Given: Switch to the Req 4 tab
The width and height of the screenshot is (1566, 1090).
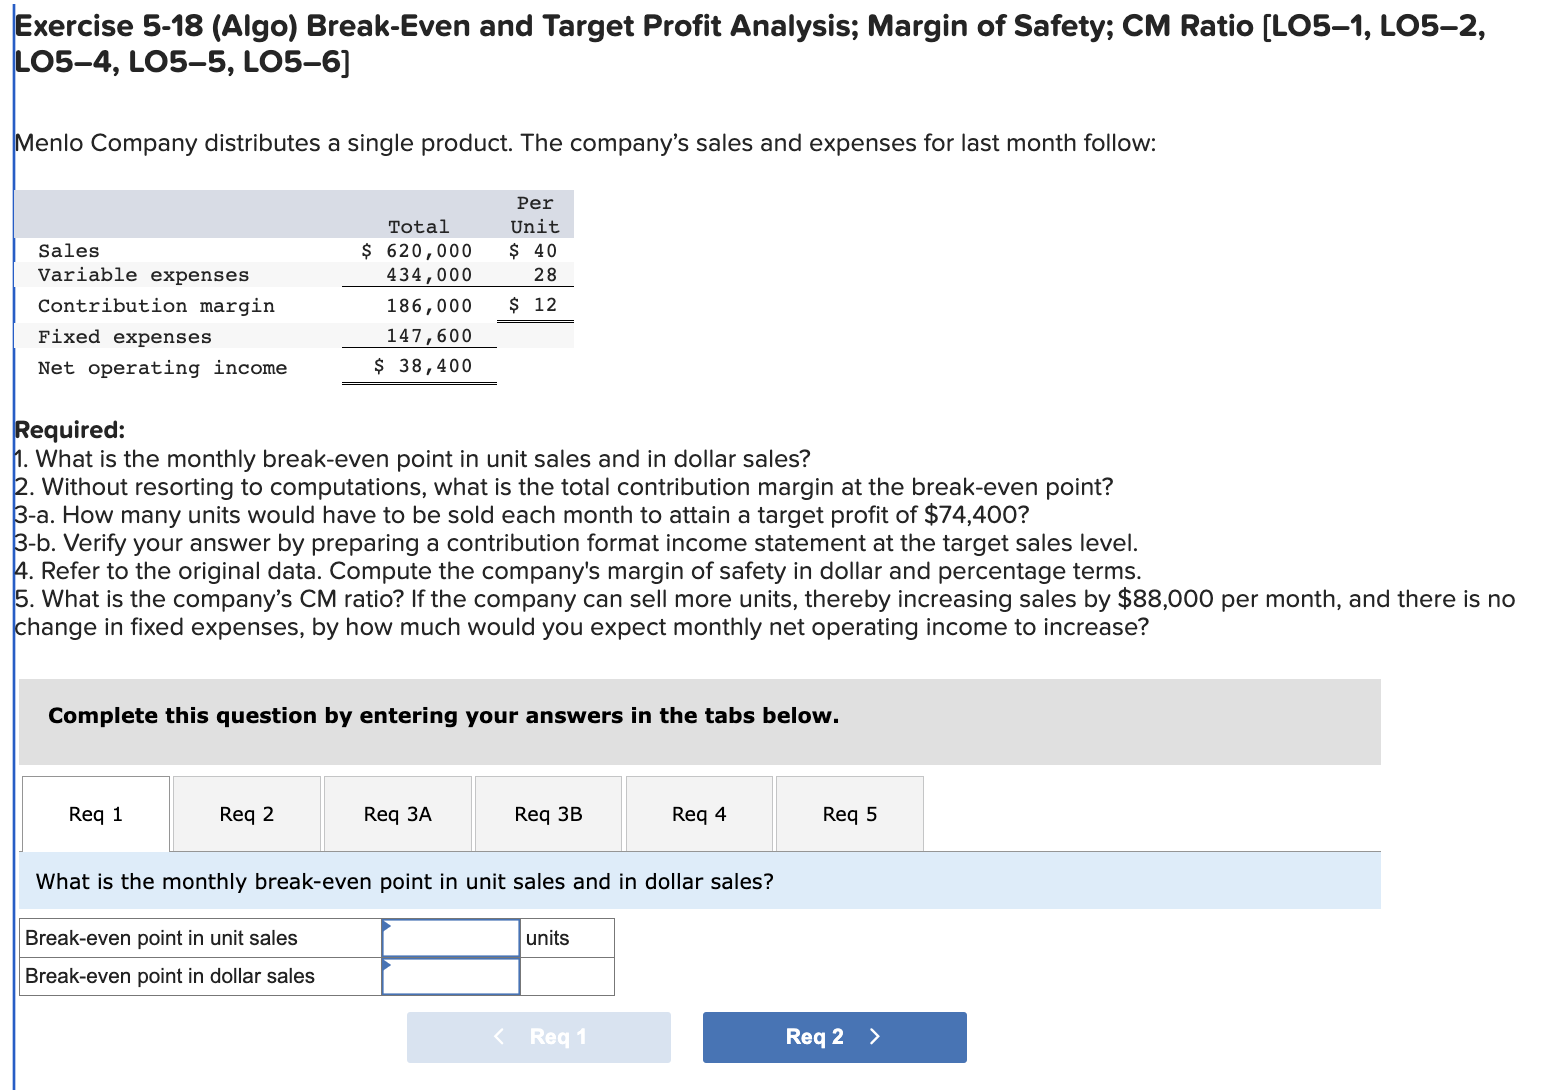Looking at the screenshot, I should click(x=699, y=813).
